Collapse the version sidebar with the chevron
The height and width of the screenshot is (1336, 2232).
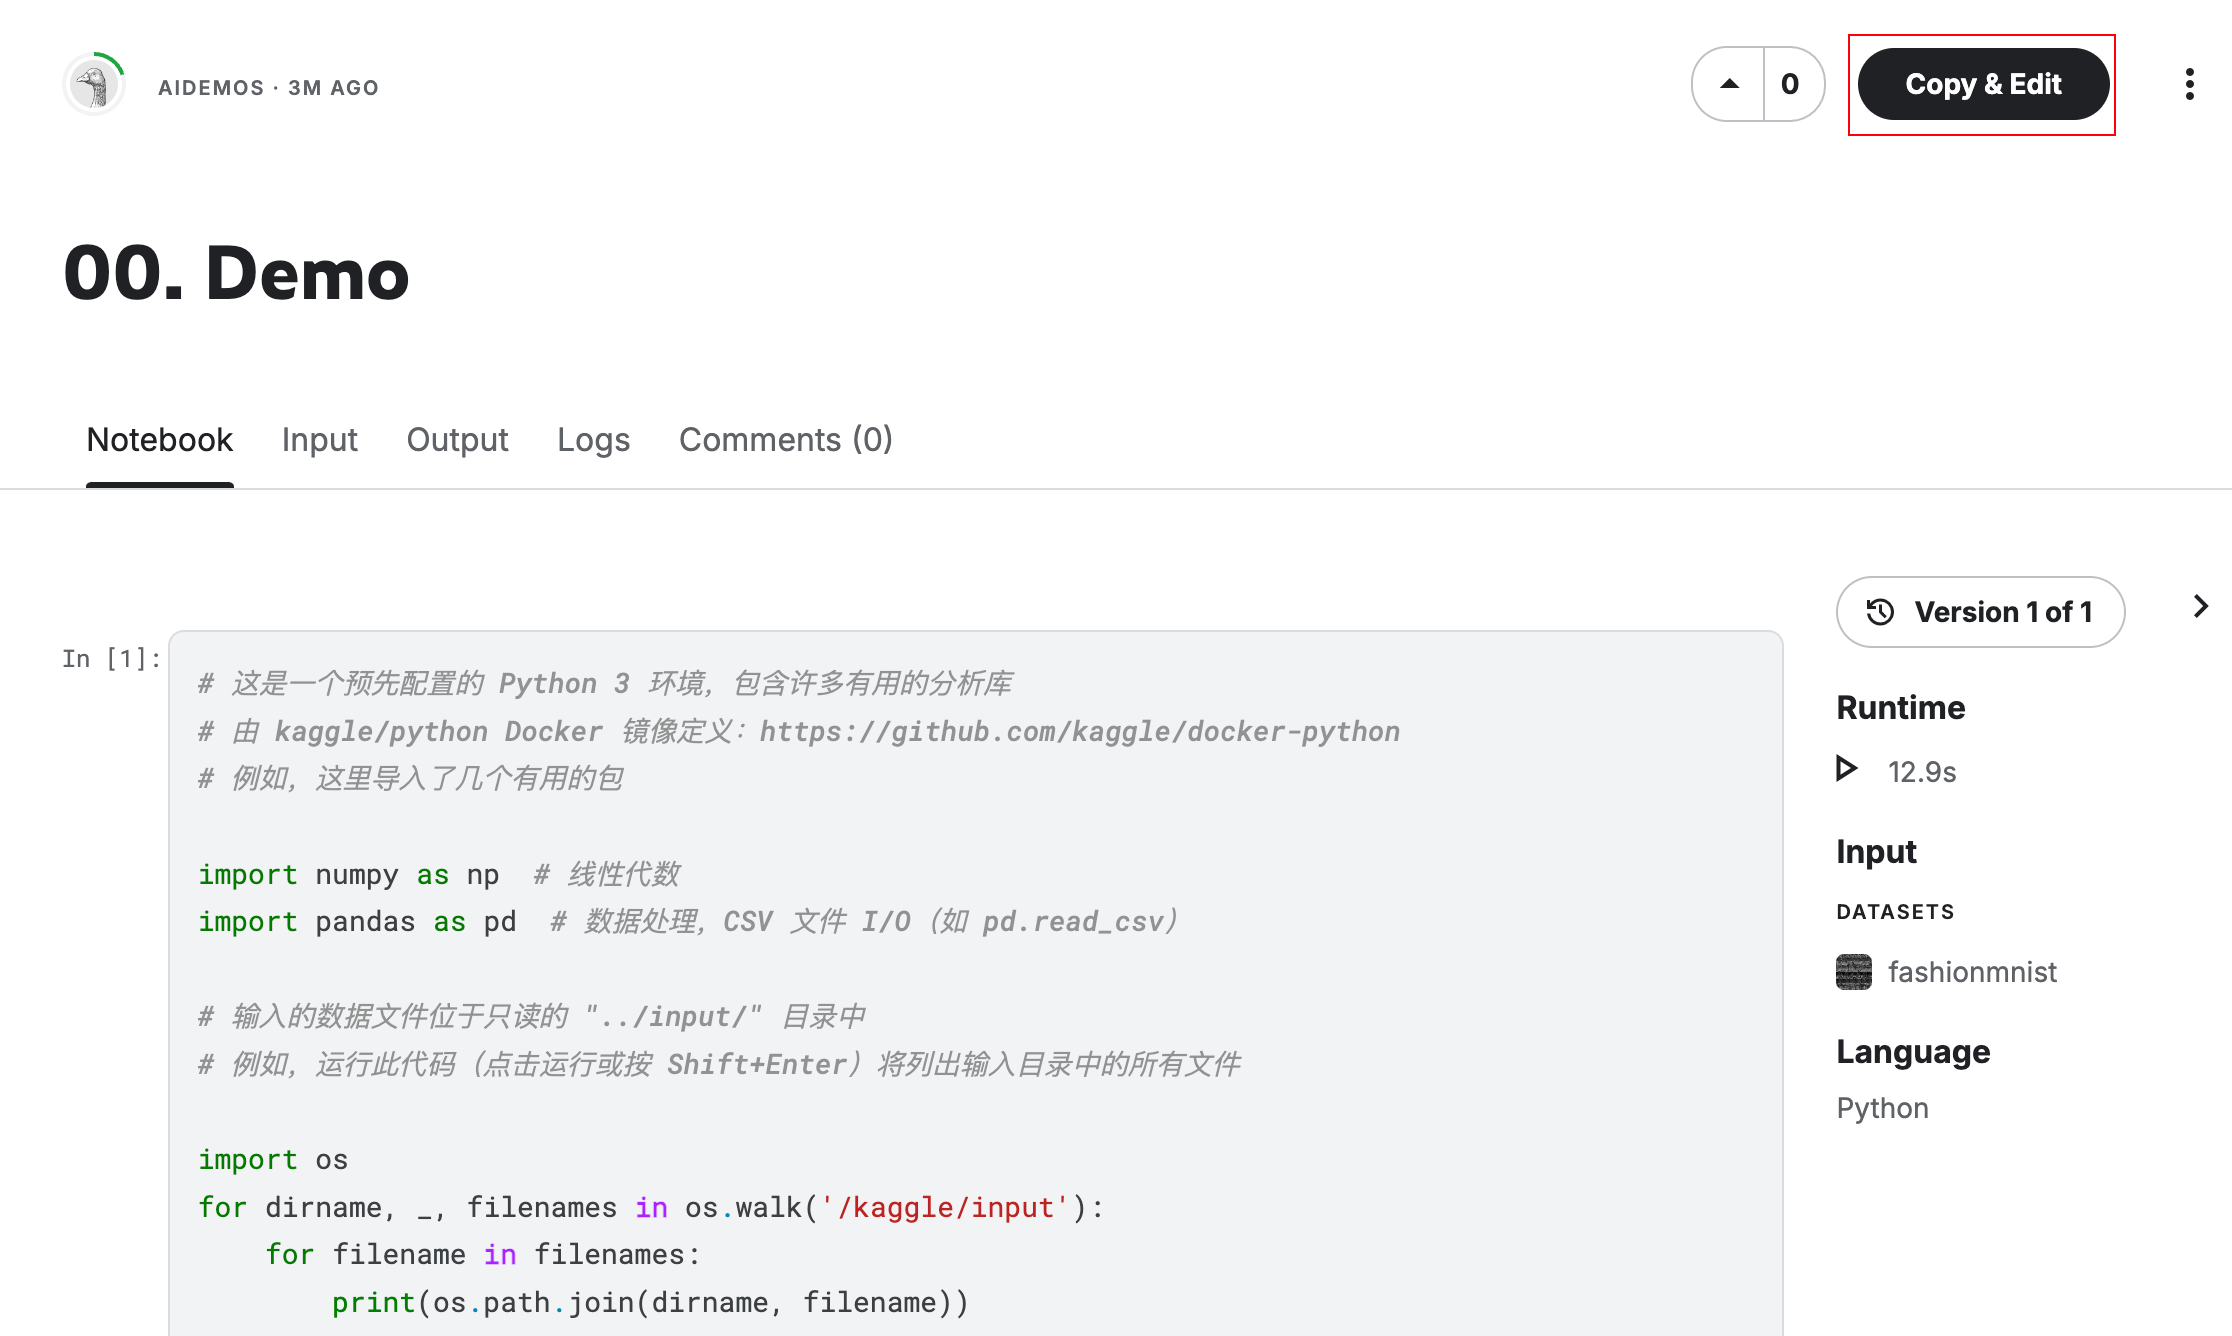coord(2201,606)
